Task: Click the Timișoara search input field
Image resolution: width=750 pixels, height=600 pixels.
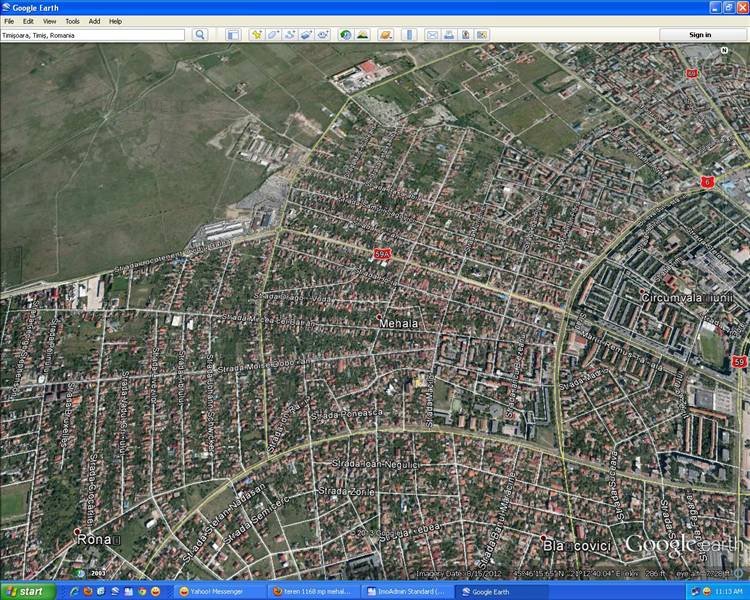Action: point(92,35)
